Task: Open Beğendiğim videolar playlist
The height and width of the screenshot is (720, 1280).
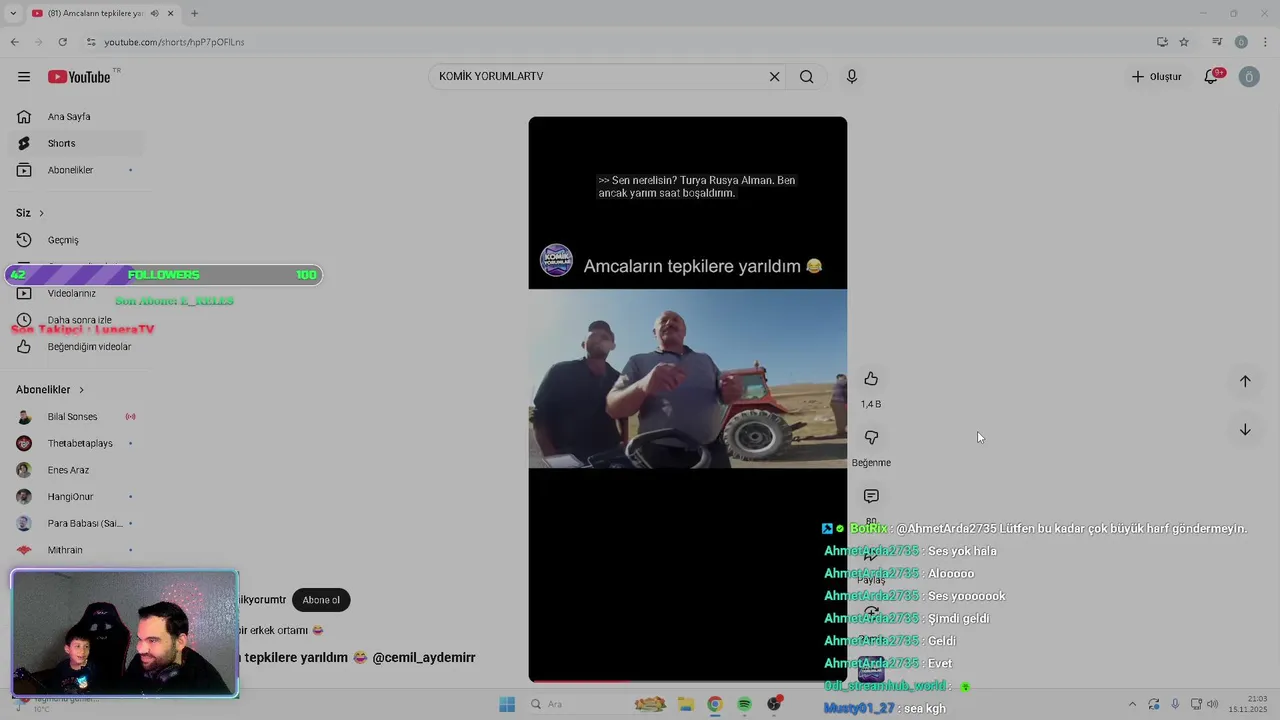Action: pyautogui.click(x=76, y=347)
